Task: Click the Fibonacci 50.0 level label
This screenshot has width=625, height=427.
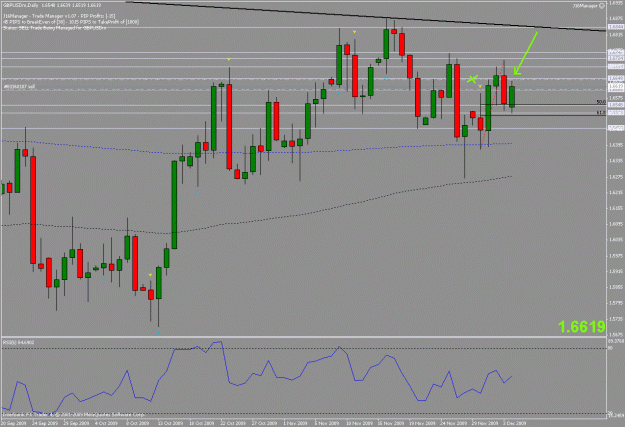Action: [x=601, y=102]
